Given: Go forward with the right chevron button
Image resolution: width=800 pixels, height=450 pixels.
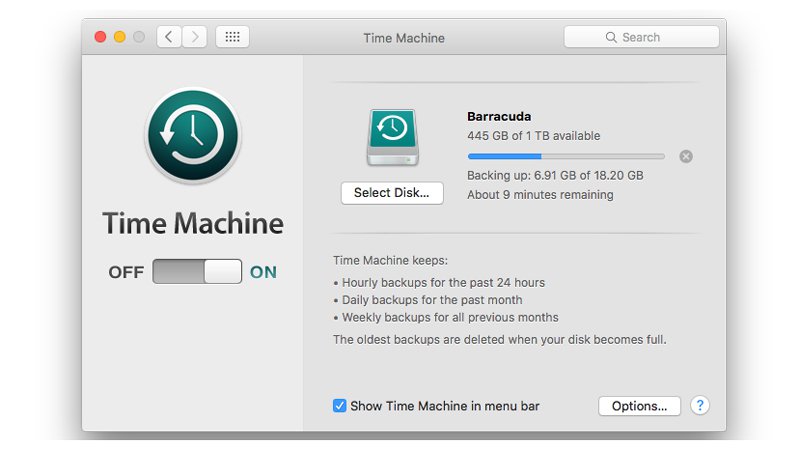Looking at the screenshot, I should [x=194, y=37].
